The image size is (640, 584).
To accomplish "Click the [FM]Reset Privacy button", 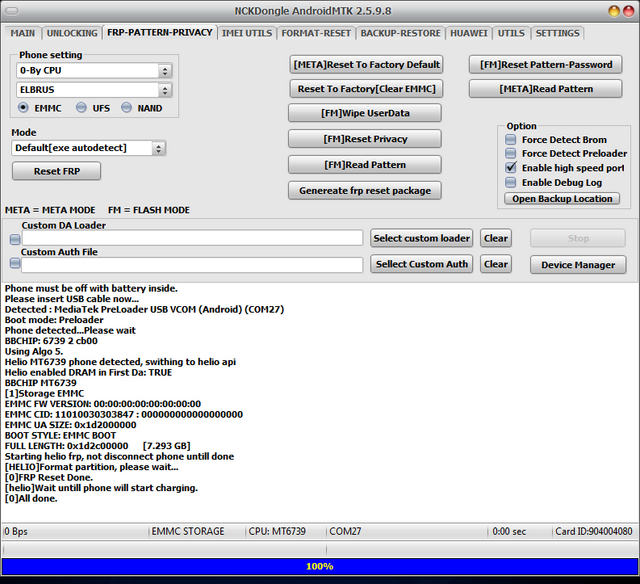I will [x=365, y=139].
